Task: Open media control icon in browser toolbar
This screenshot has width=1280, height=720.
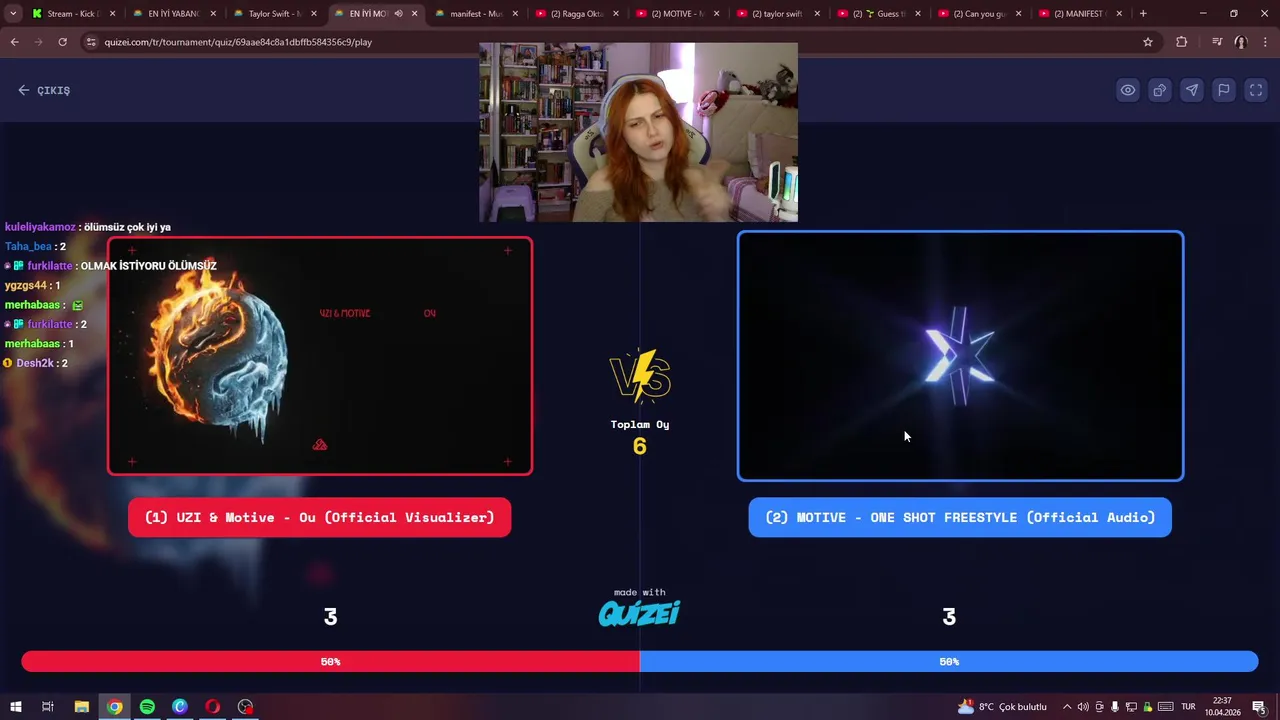Action: click(x=1217, y=42)
